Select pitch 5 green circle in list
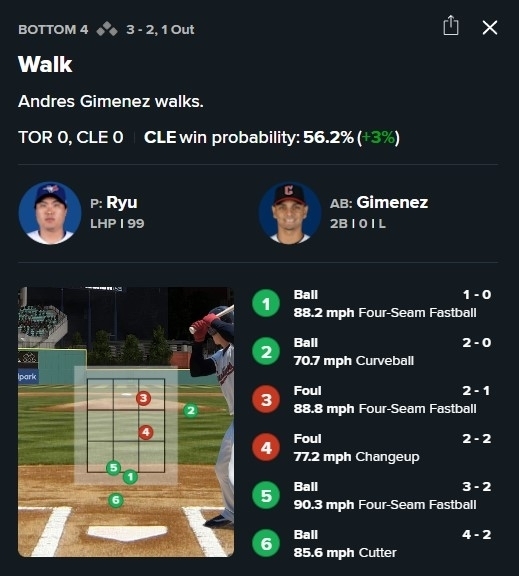The height and width of the screenshot is (576, 519). pyautogui.click(x=266, y=496)
